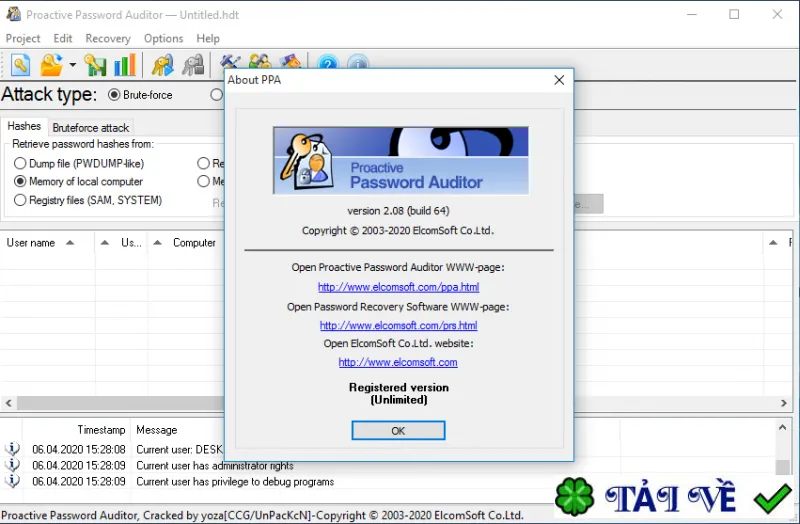Click the Proactive Password Auditor logo banner
The height and width of the screenshot is (524, 800).
point(401,160)
